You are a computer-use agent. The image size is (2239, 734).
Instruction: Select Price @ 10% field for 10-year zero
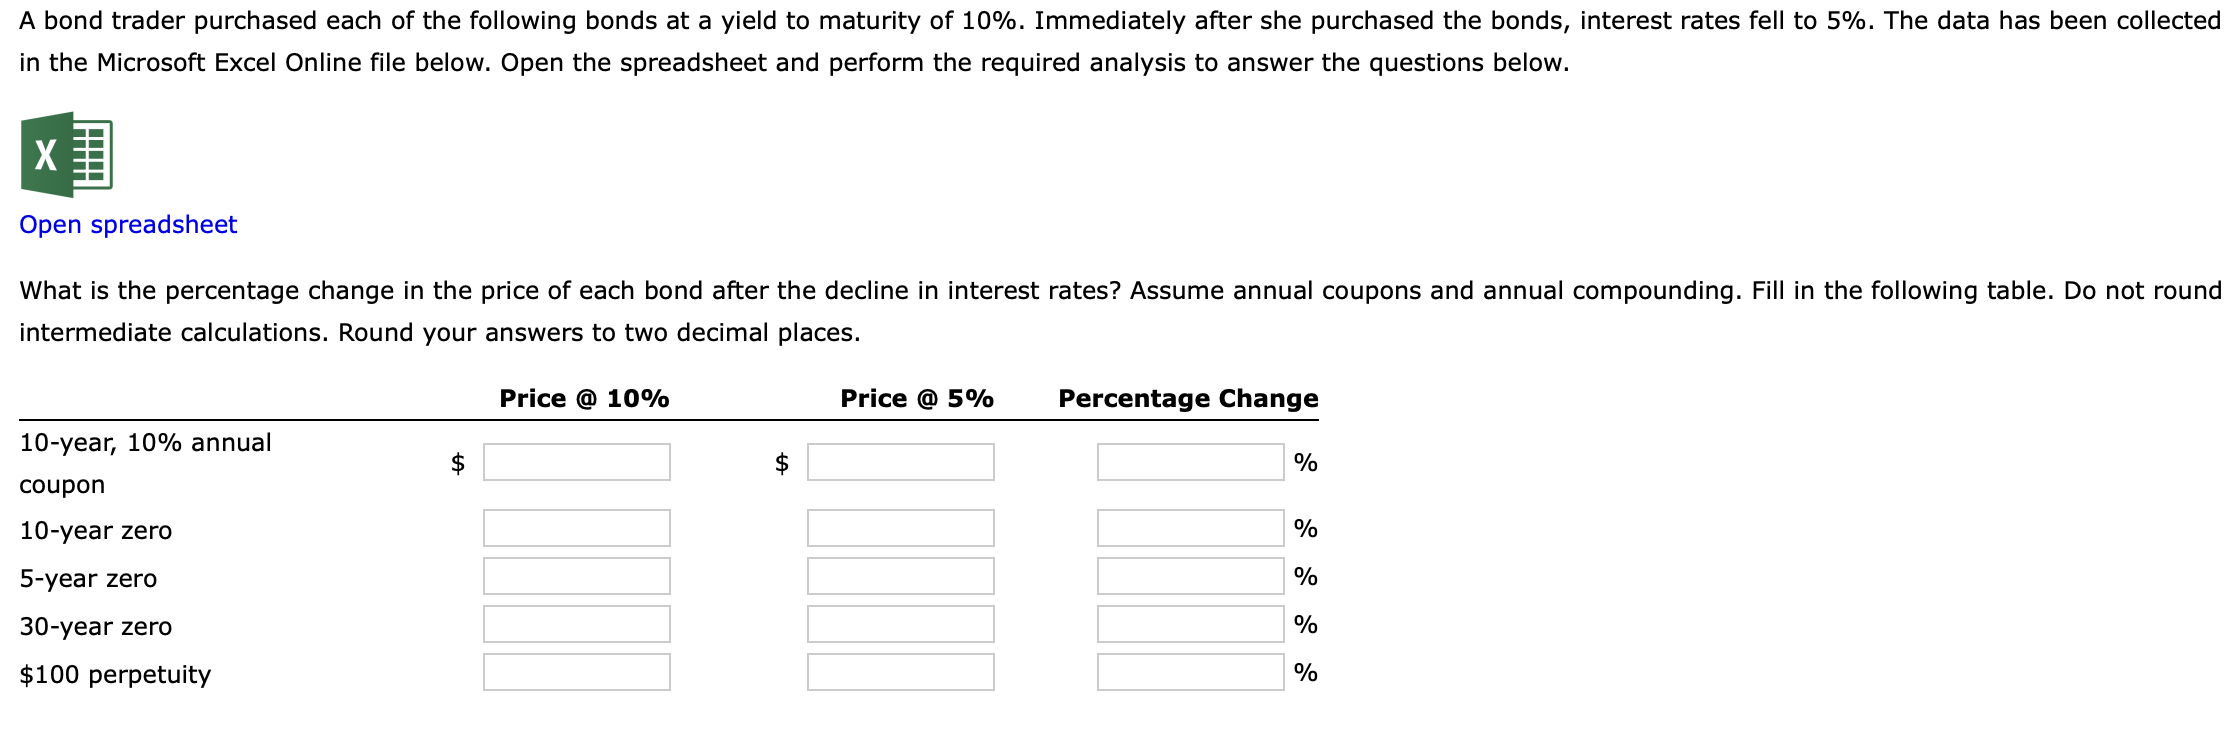pos(577,528)
